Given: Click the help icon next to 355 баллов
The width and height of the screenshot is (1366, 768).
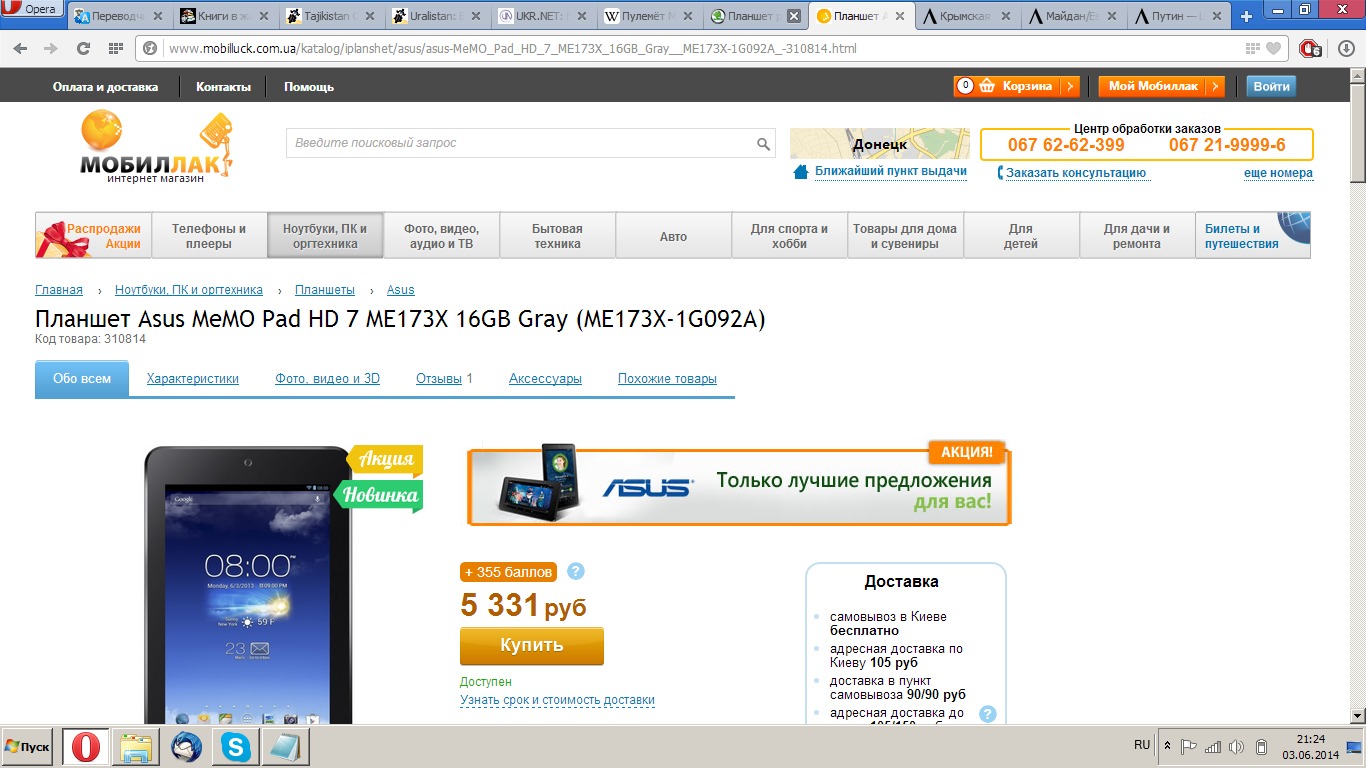Looking at the screenshot, I should [x=575, y=572].
